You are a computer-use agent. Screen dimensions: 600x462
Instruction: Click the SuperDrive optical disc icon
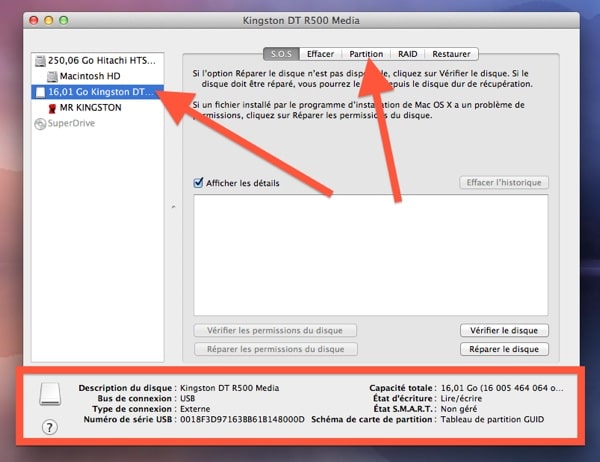(x=40, y=124)
